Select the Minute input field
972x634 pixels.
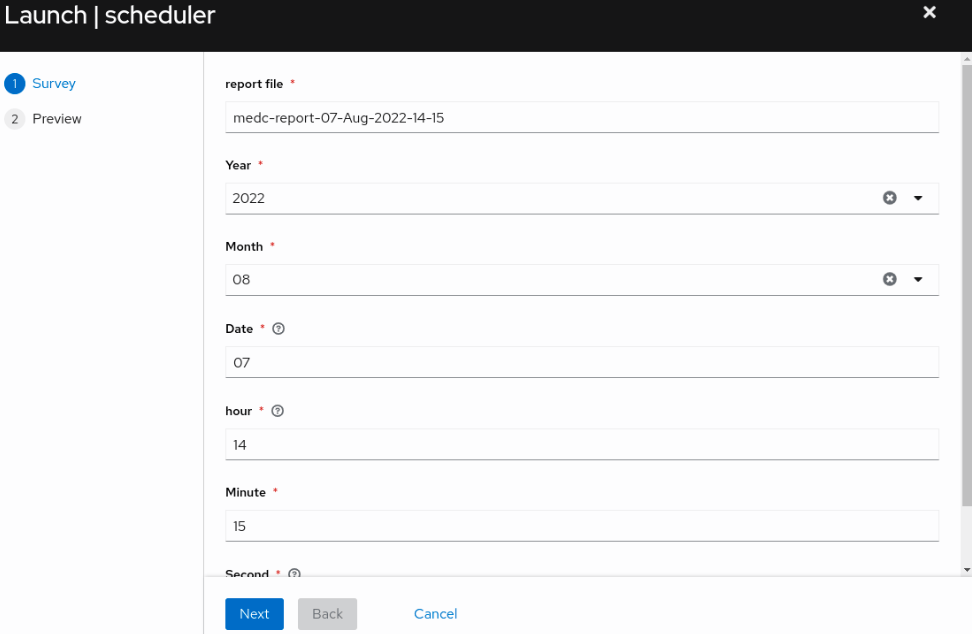[581, 526]
